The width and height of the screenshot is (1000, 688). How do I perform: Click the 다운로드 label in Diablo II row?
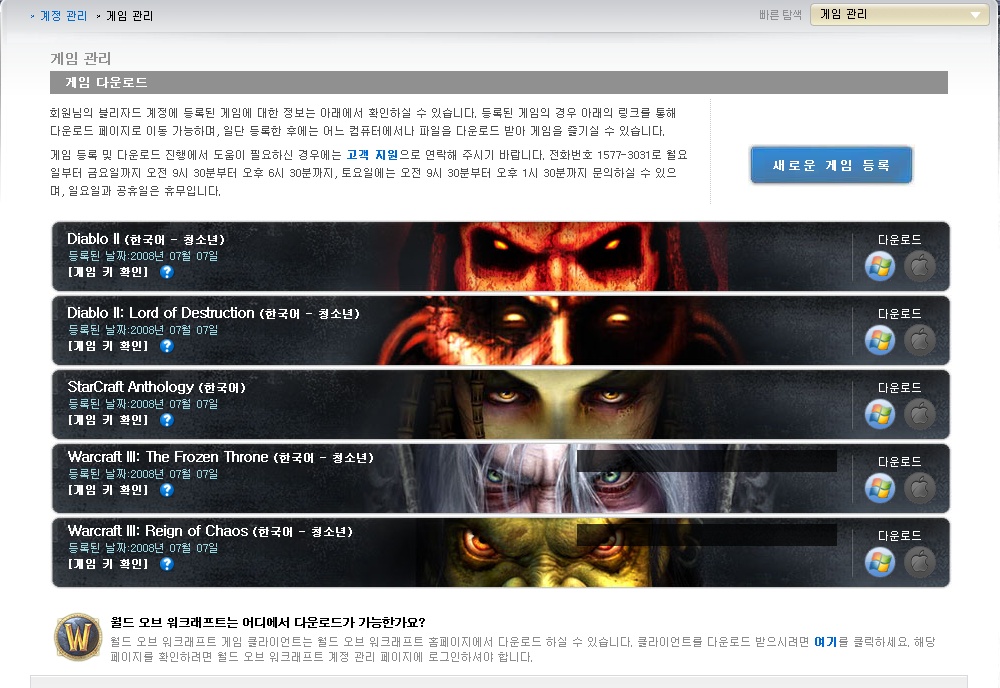899,240
